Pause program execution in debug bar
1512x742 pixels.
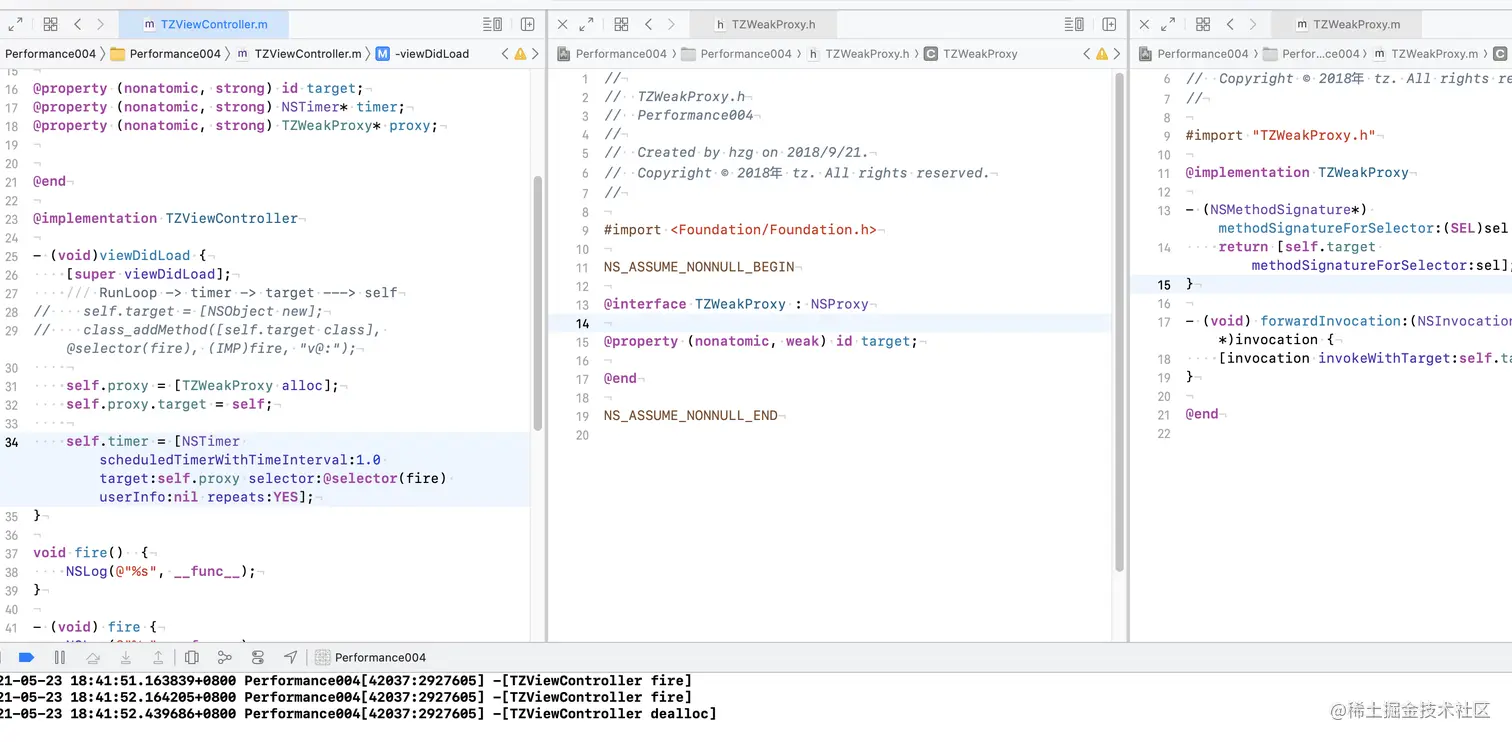(x=60, y=657)
